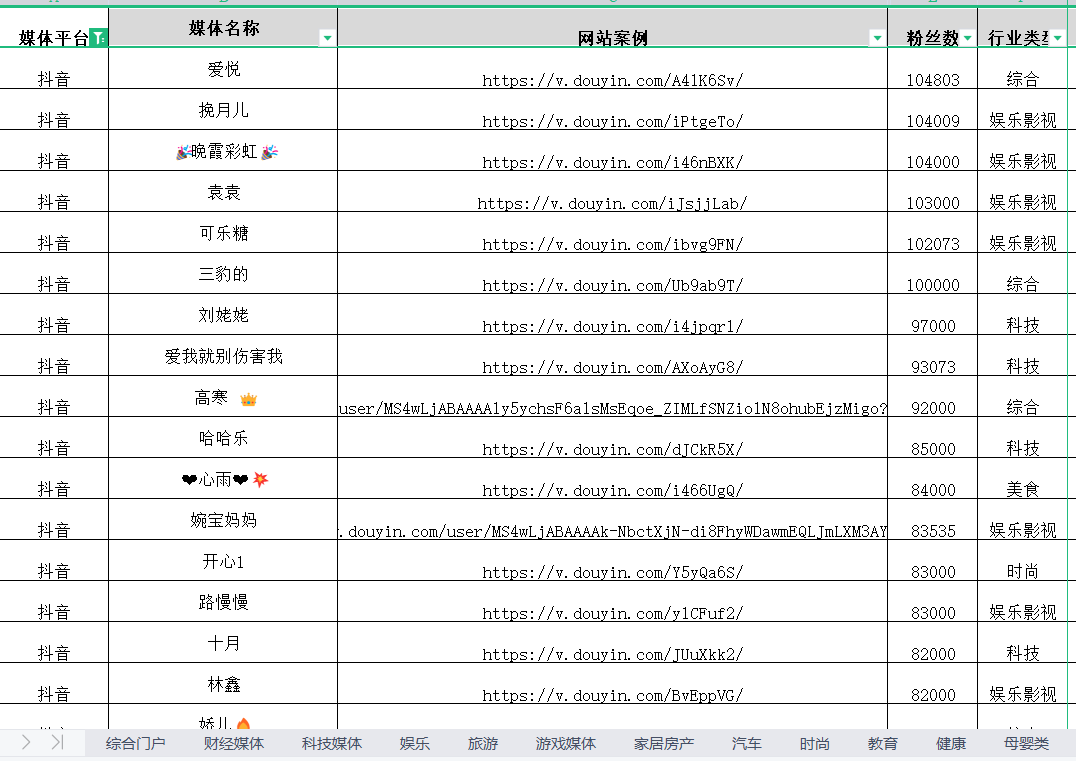Select the 网站案例 column header

pyautogui.click(x=612, y=38)
